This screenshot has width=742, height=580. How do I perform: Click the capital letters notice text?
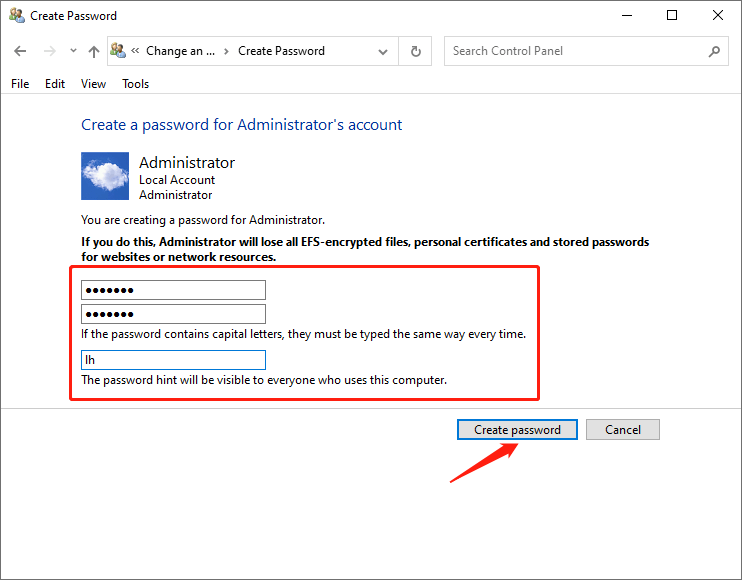(x=303, y=334)
